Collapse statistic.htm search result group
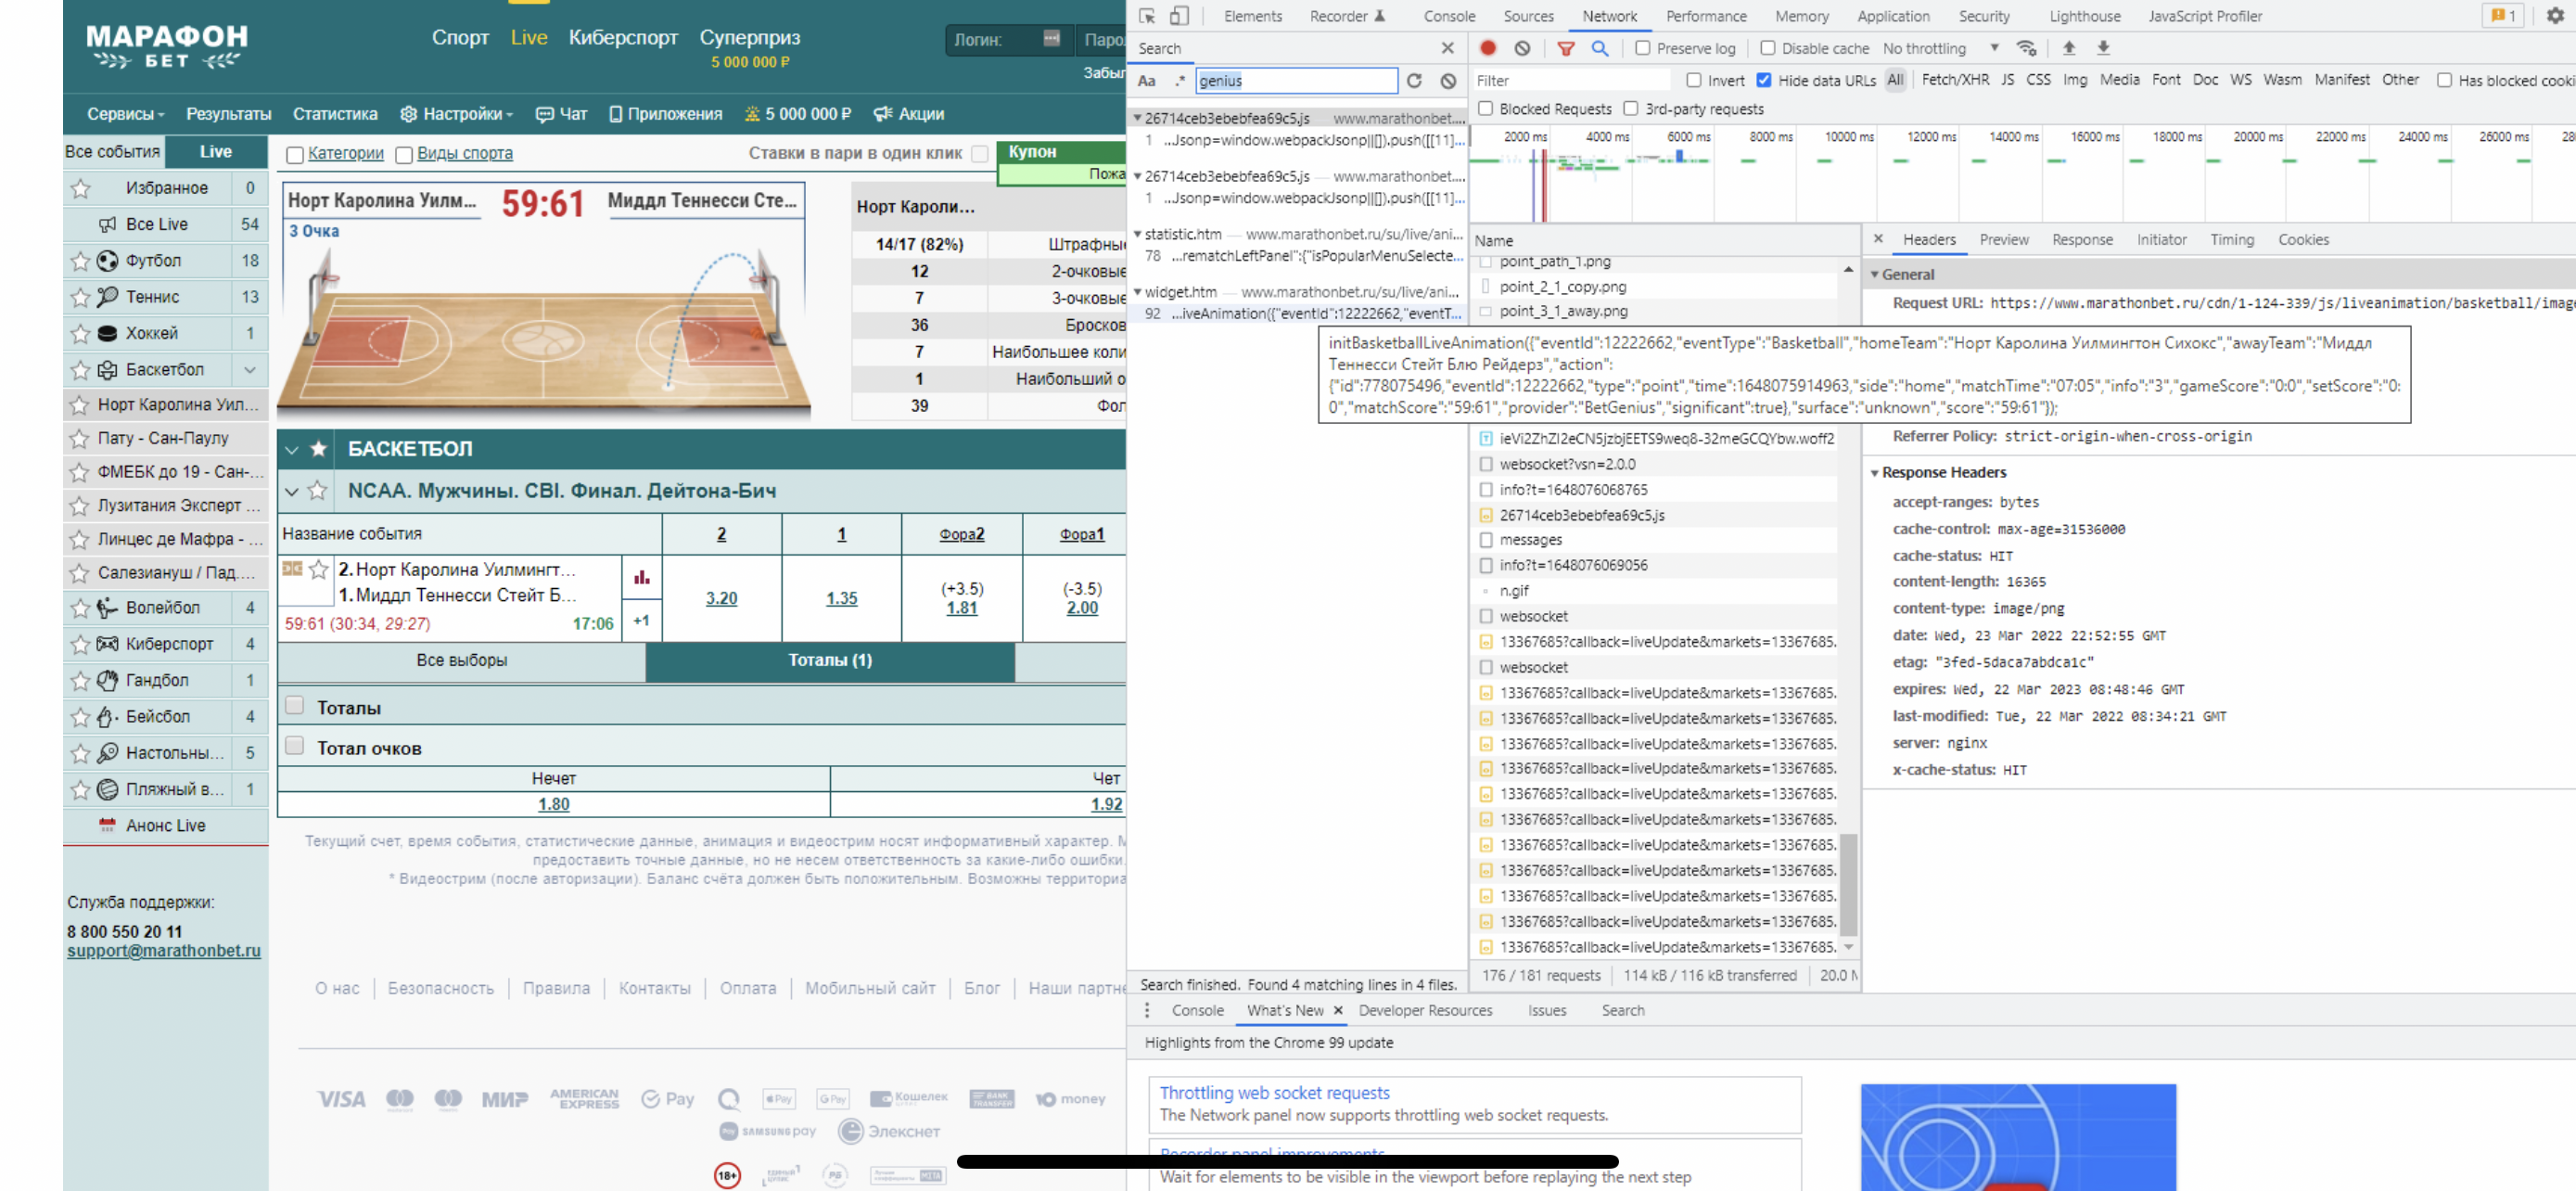 click(x=1137, y=234)
